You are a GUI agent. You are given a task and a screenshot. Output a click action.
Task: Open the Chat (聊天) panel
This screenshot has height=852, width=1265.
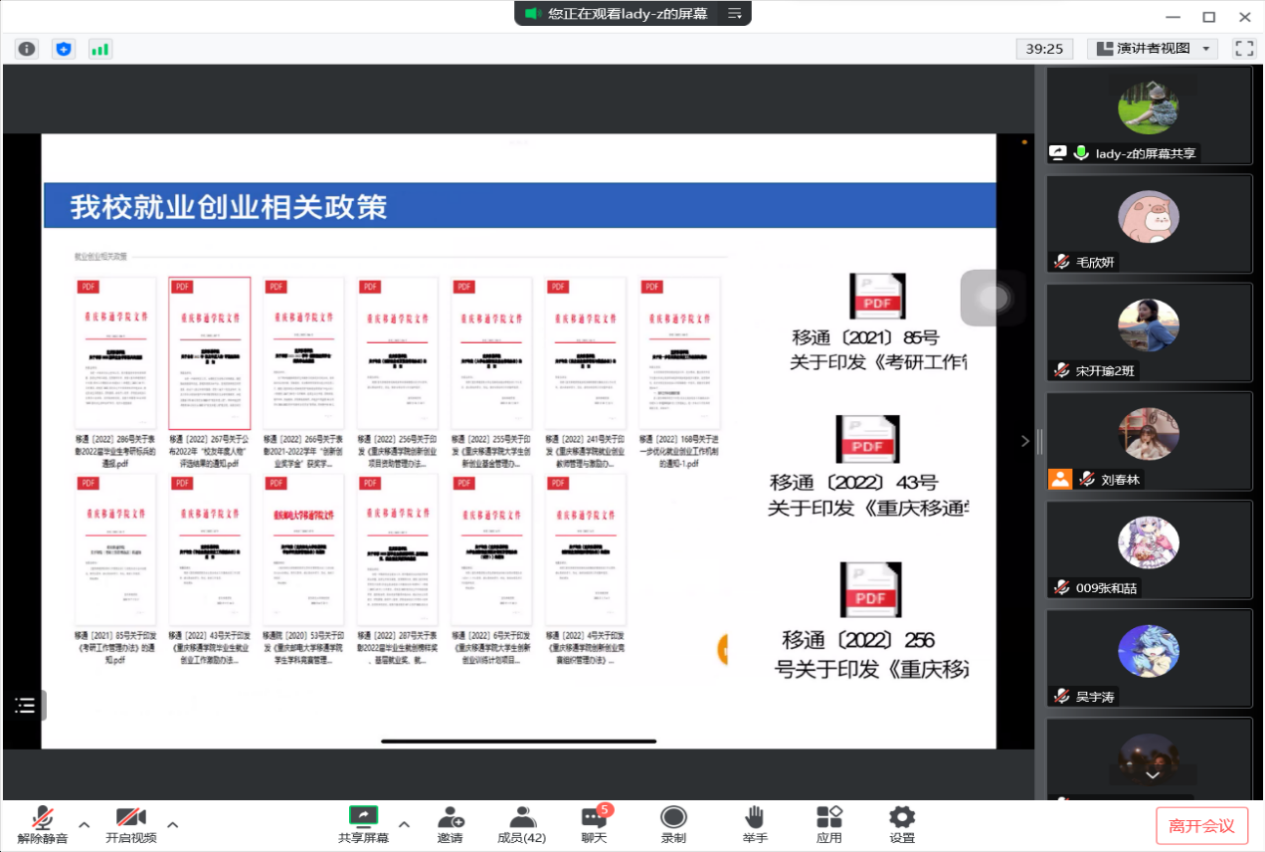594,824
